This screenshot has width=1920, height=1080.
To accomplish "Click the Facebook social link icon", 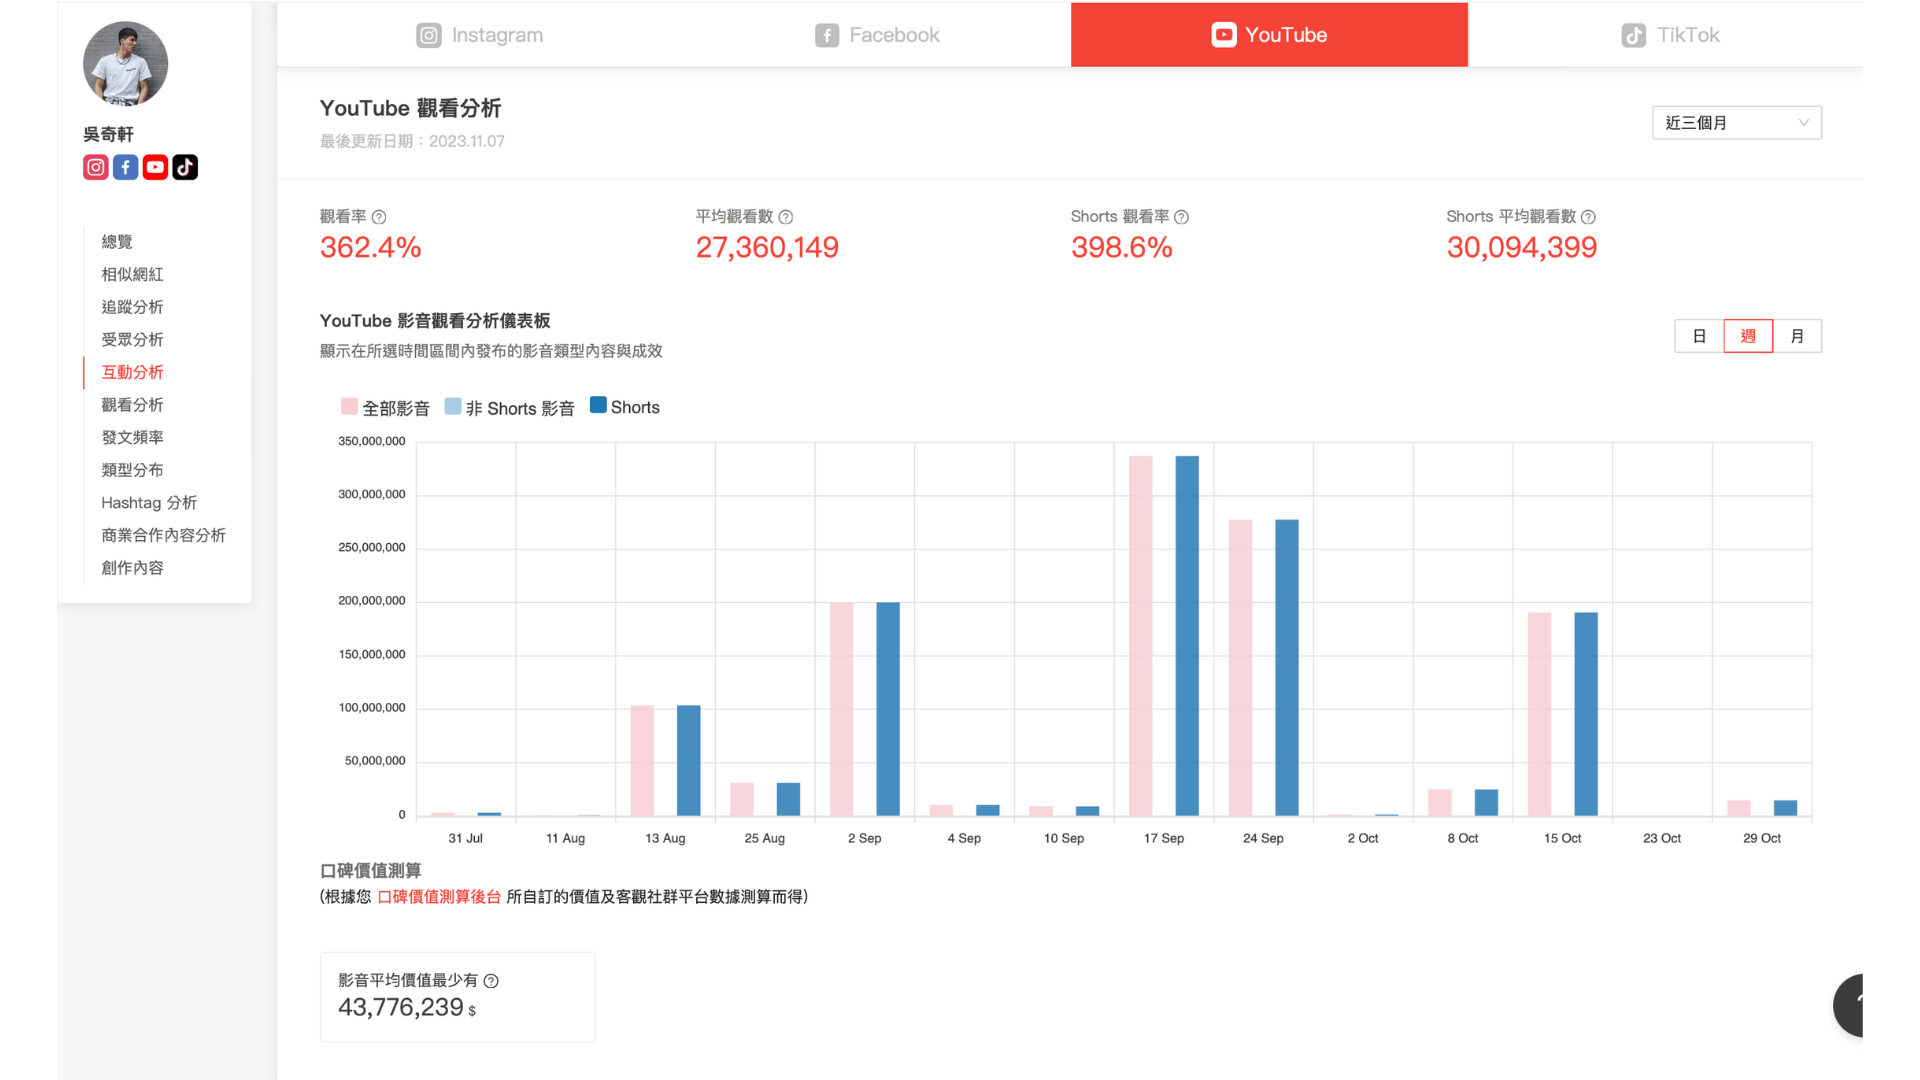I will [127, 167].
